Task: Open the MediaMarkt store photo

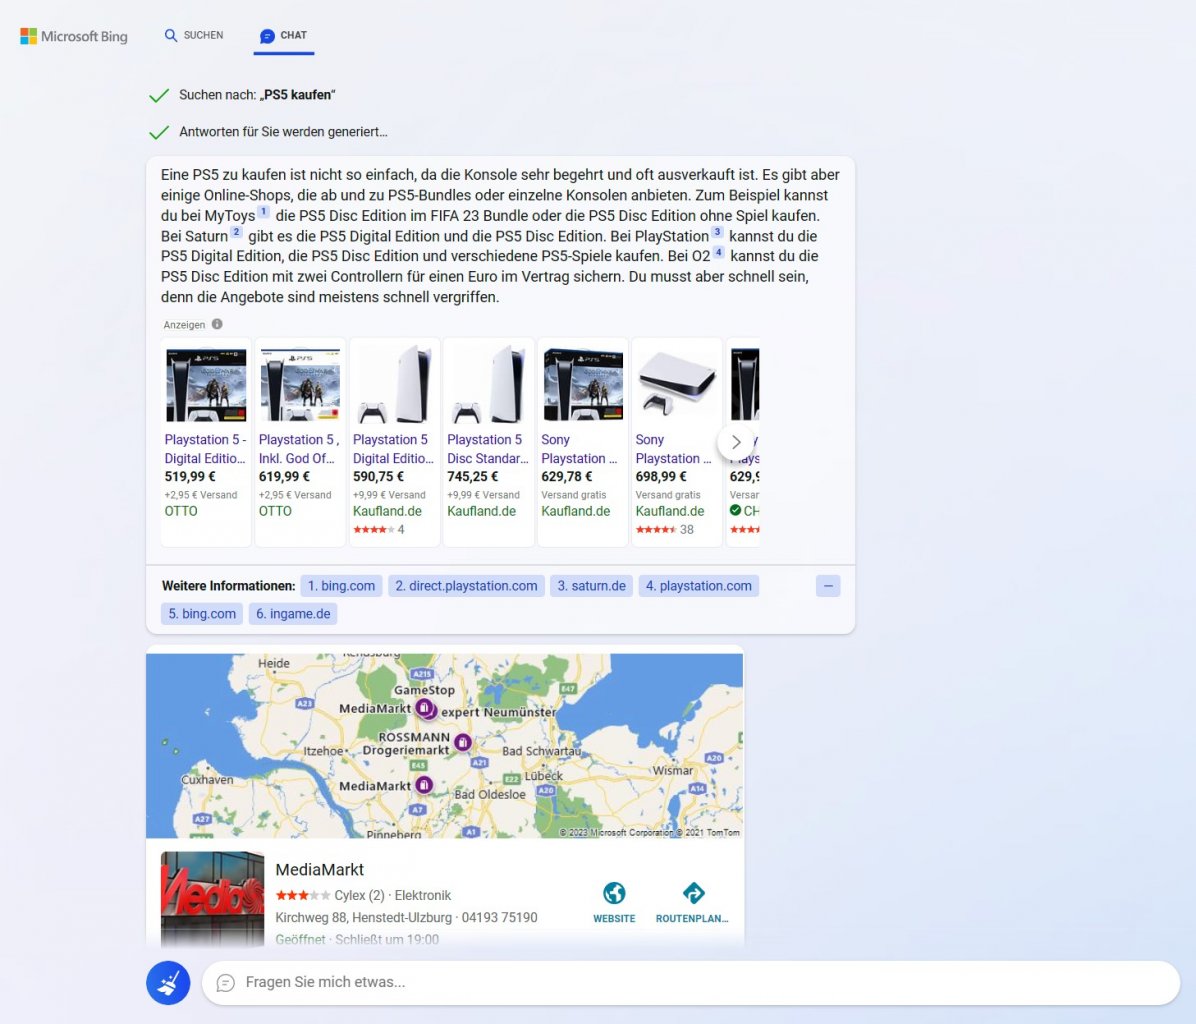Action: 213,898
